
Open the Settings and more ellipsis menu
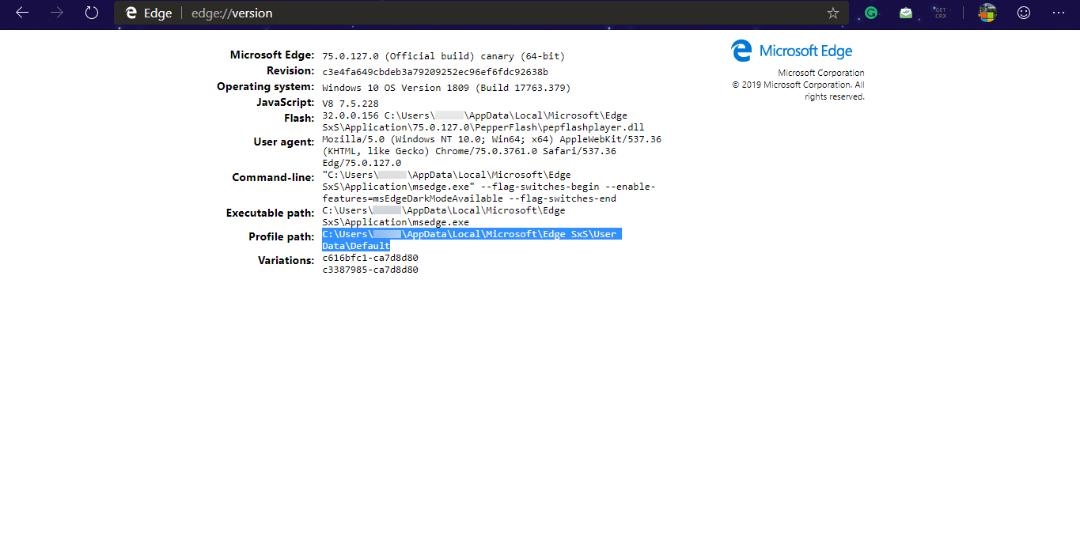tap(1059, 13)
